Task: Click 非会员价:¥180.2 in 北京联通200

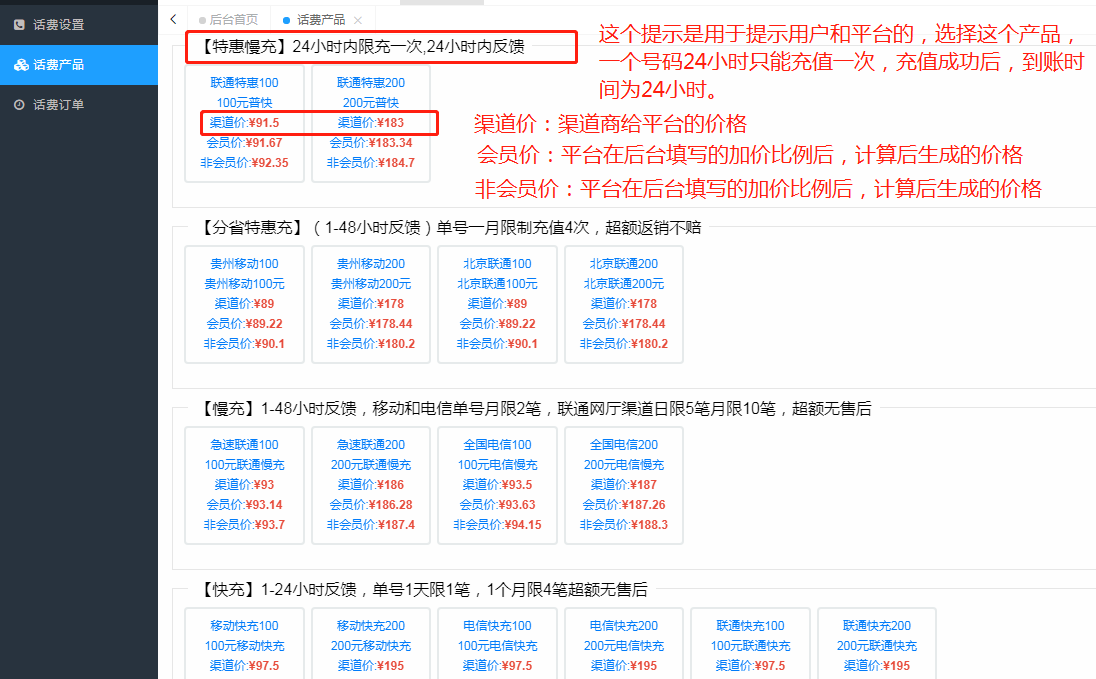Action: point(623,344)
